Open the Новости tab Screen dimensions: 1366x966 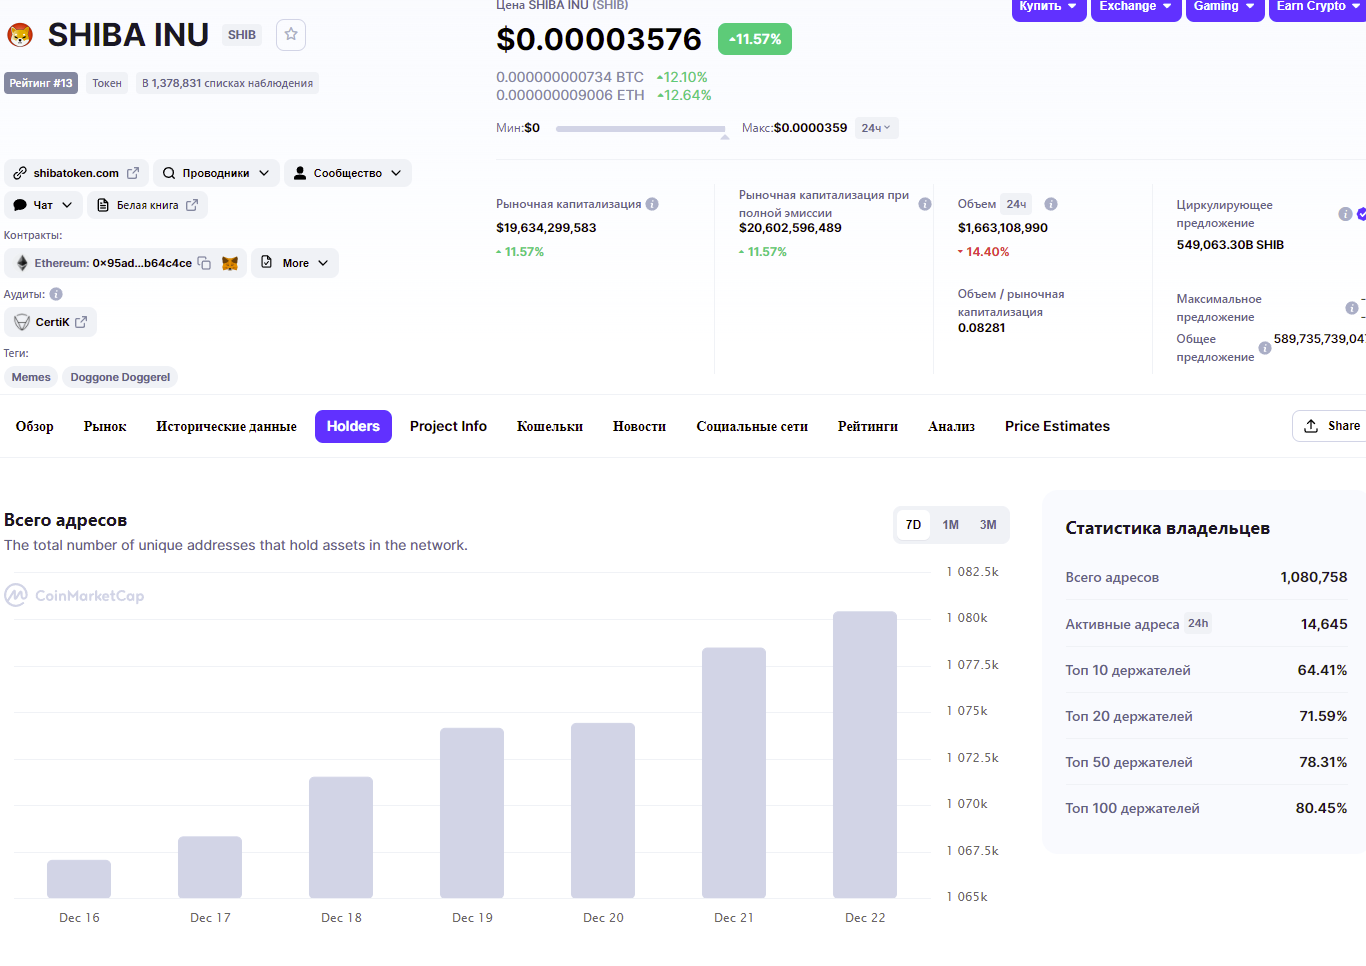[639, 426]
